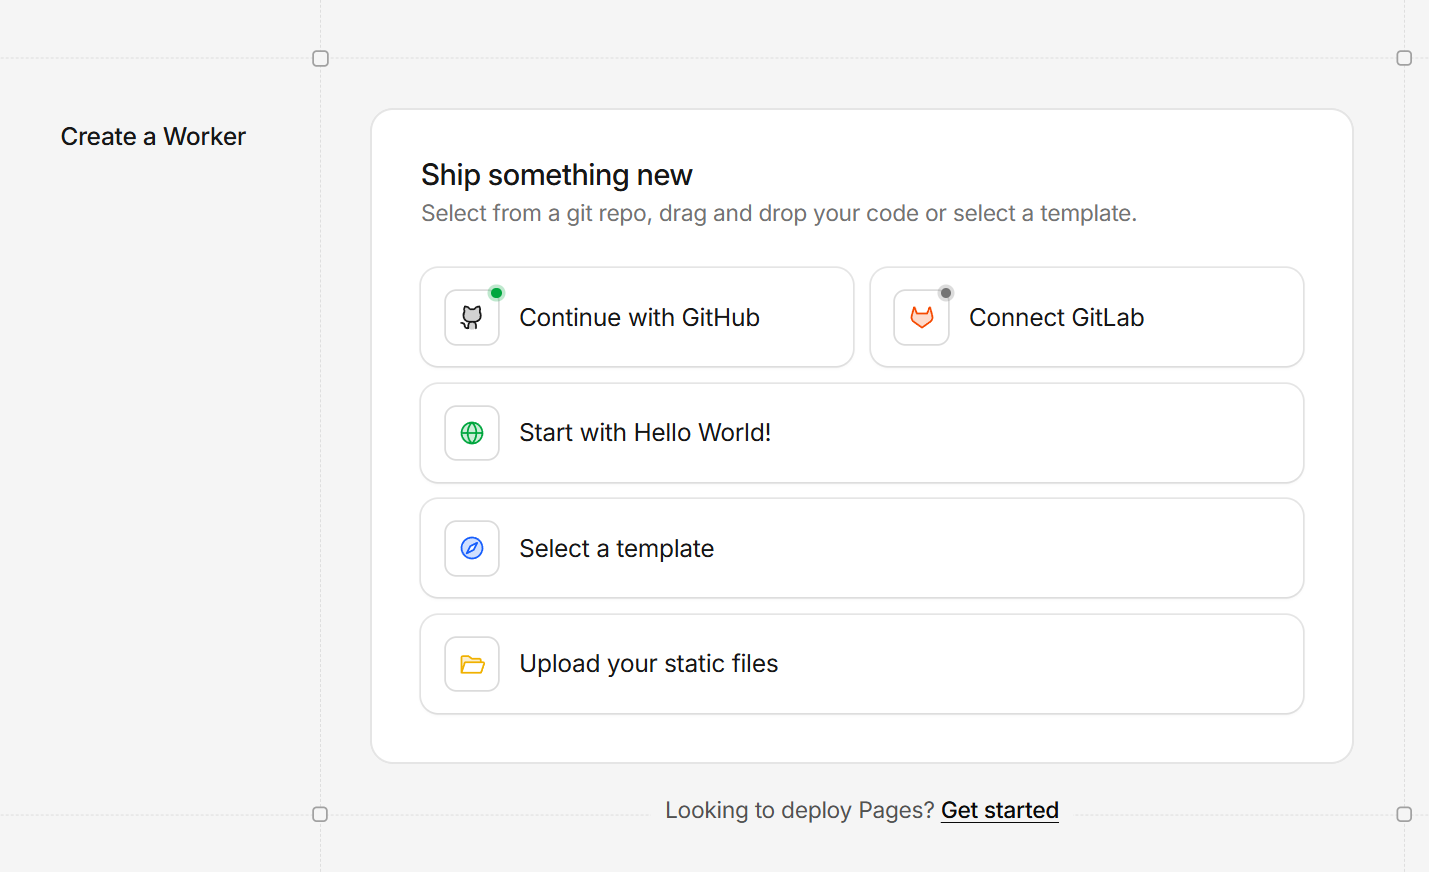Open the Select a template label
The width and height of the screenshot is (1429, 872).
click(x=616, y=549)
